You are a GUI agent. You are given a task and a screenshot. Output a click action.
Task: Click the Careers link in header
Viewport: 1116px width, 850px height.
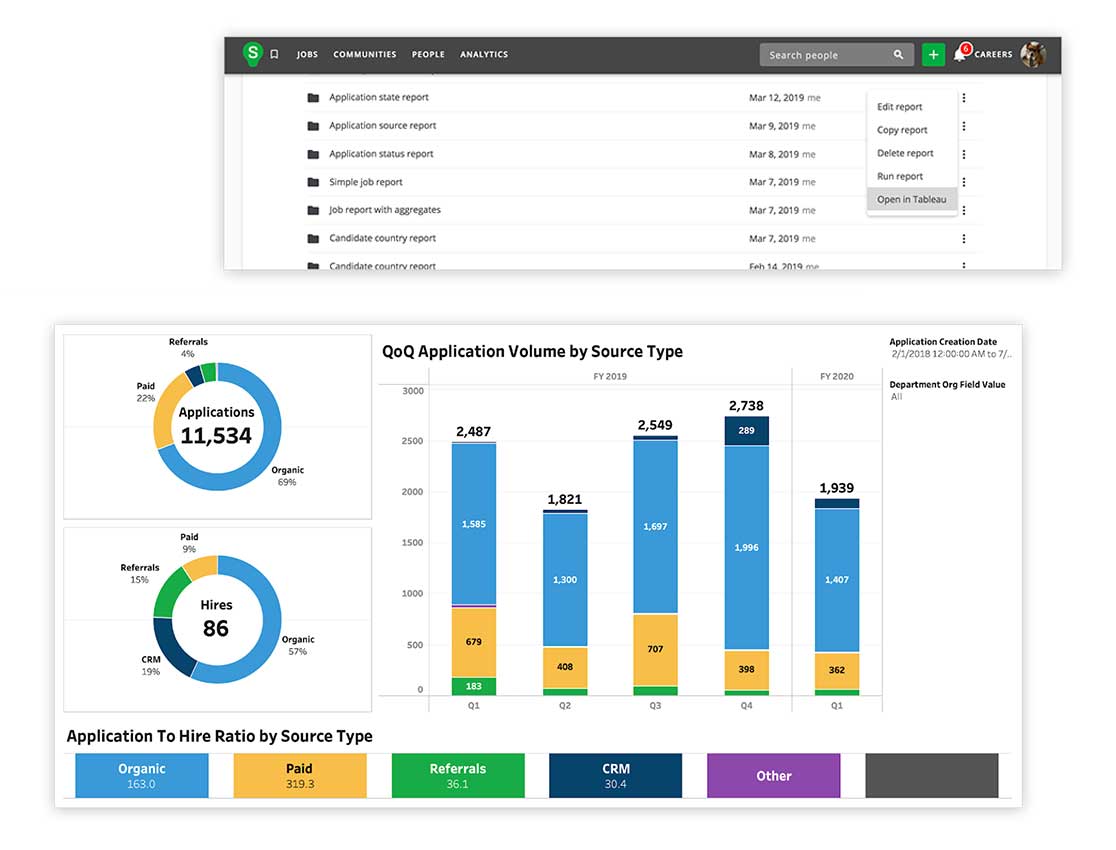click(x=993, y=55)
